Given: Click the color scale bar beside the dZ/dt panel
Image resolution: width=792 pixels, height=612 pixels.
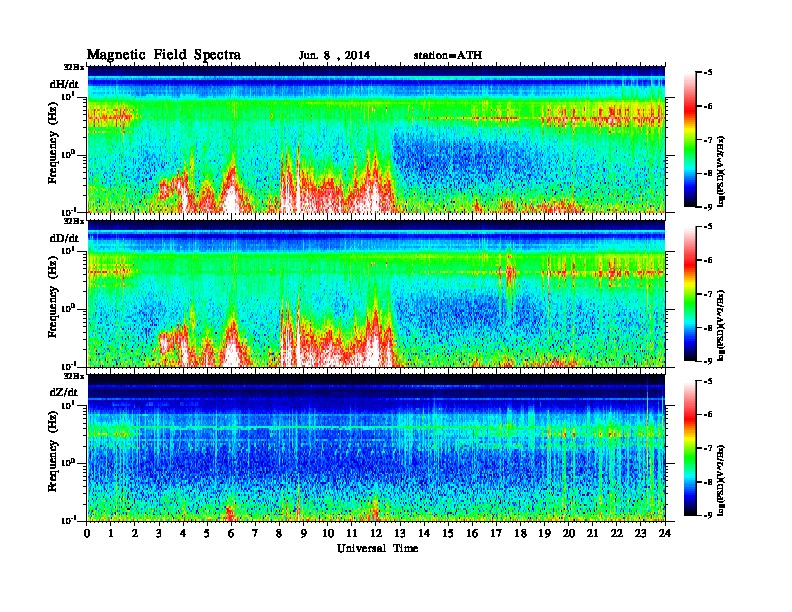Looking at the screenshot, I should coord(690,447).
